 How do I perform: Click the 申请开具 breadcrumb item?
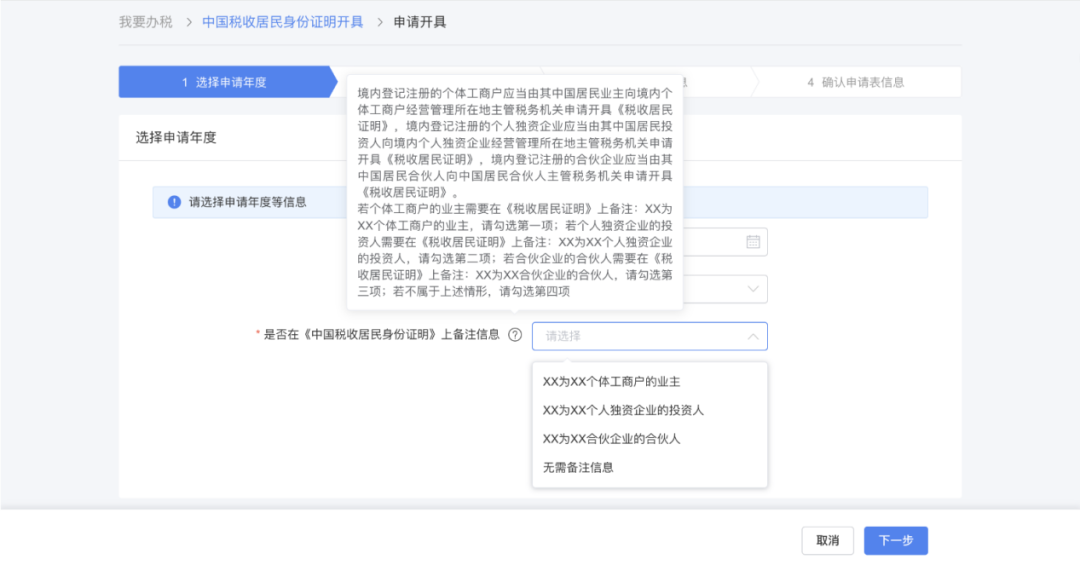tap(420, 22)
